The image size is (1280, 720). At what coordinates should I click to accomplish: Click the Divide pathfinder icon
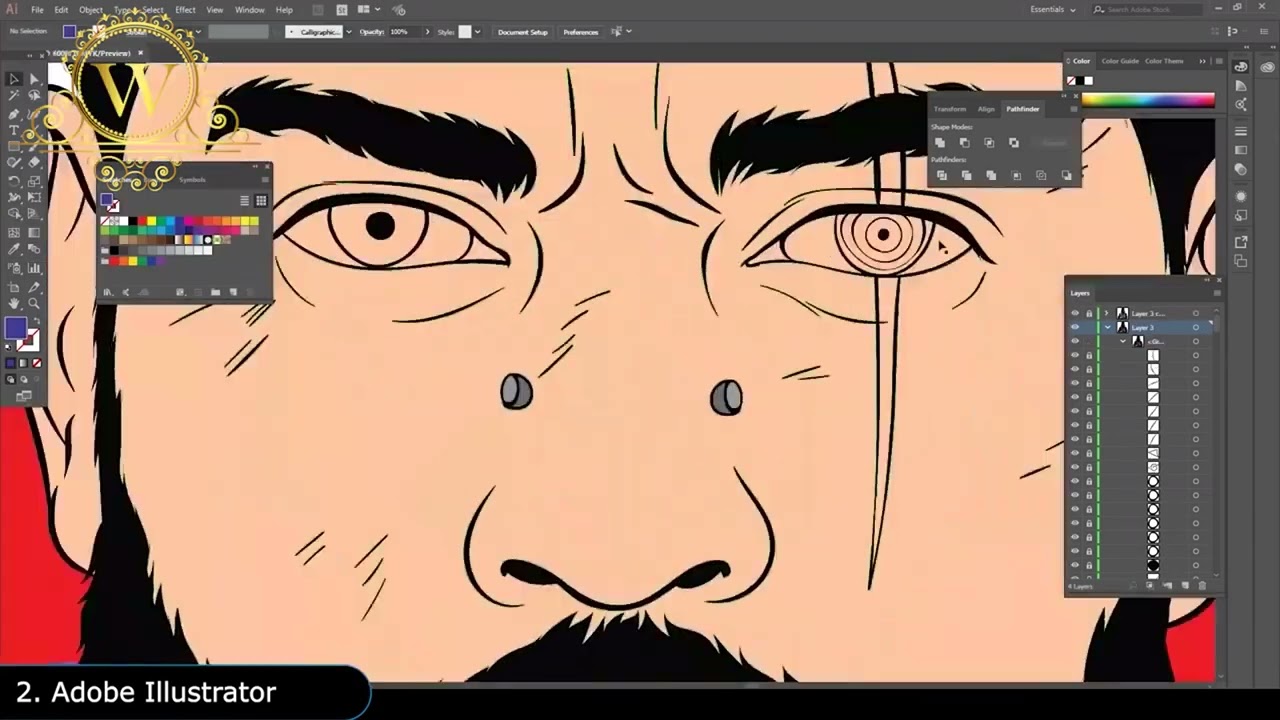[x=941, y=176]
